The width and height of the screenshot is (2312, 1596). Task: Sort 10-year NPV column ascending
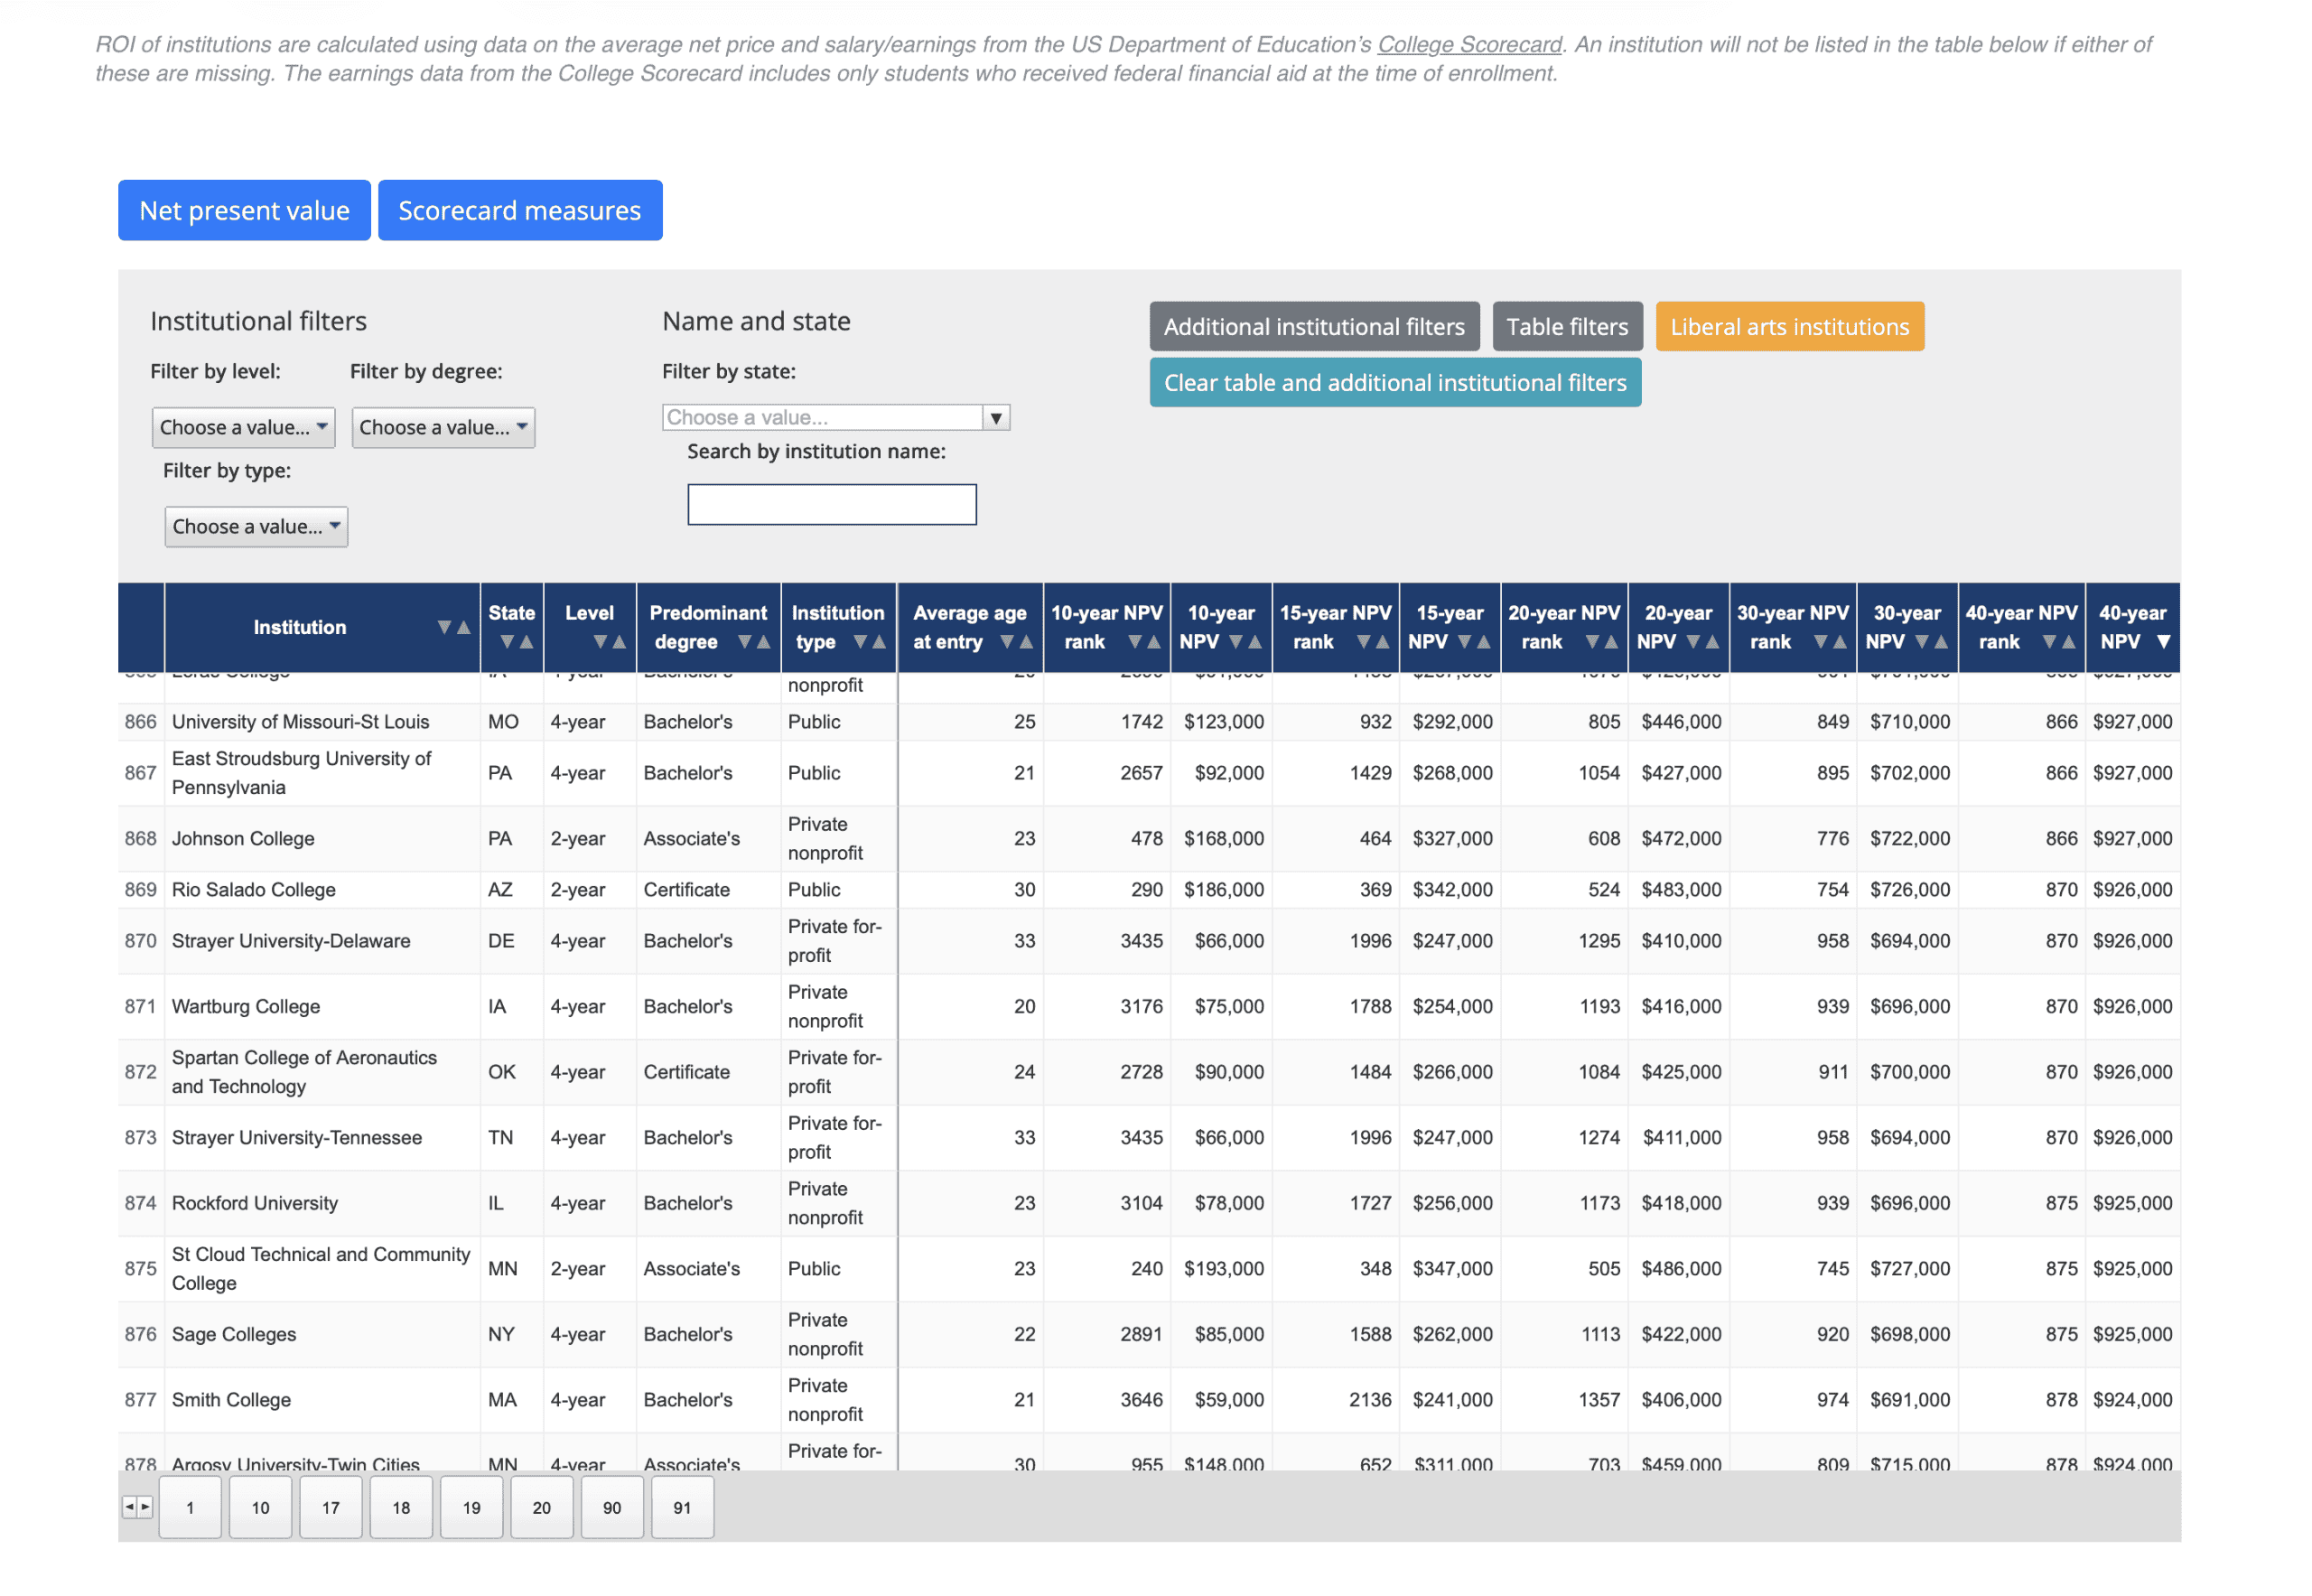[x=1255, y=642]
